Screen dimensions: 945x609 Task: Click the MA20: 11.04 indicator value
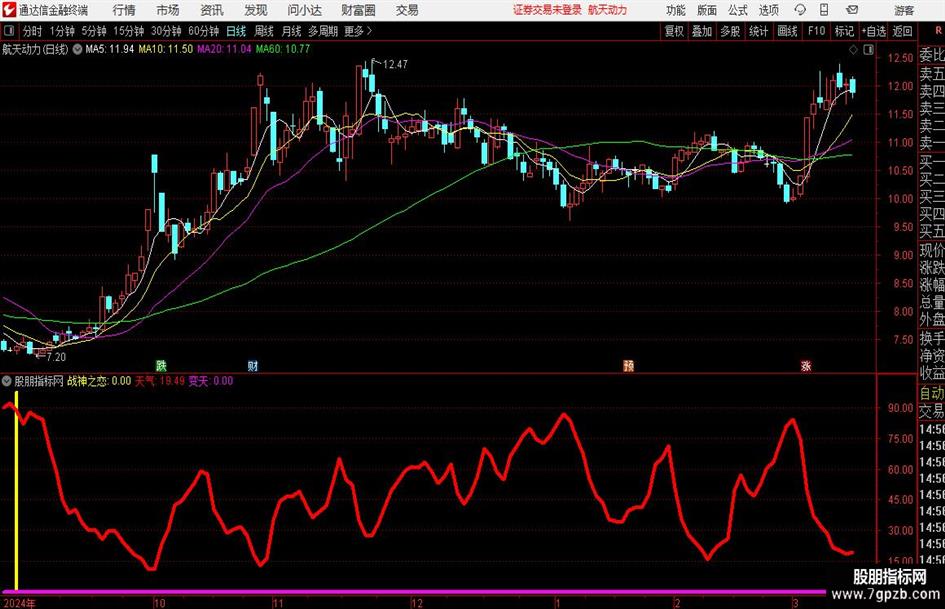pyautogui.click(x=224, y=49)
